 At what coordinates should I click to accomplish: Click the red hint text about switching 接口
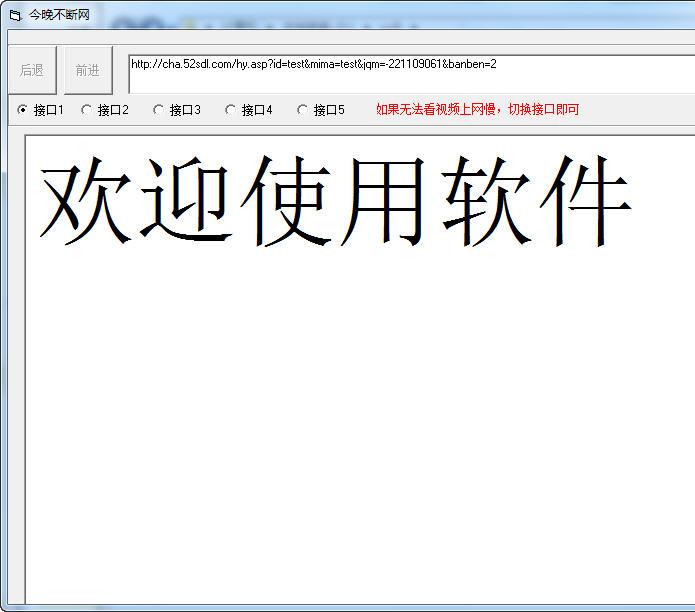coord(477,110)
